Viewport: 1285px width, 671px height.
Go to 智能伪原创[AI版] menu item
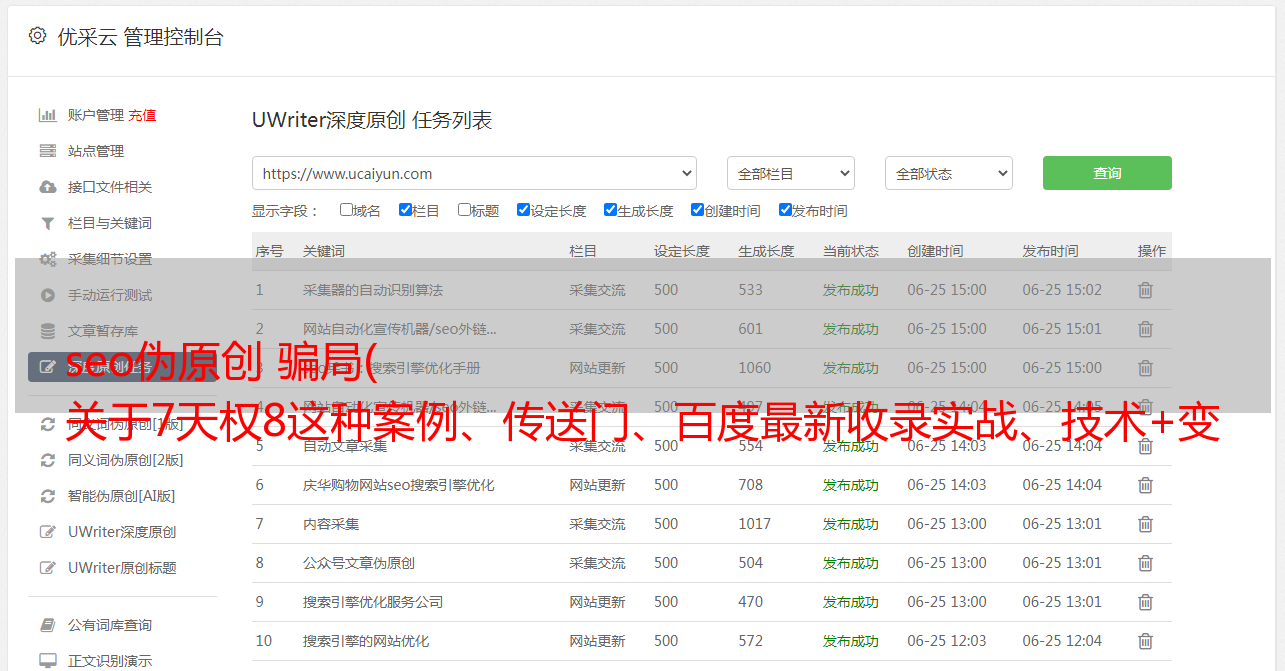coord(121,496)
